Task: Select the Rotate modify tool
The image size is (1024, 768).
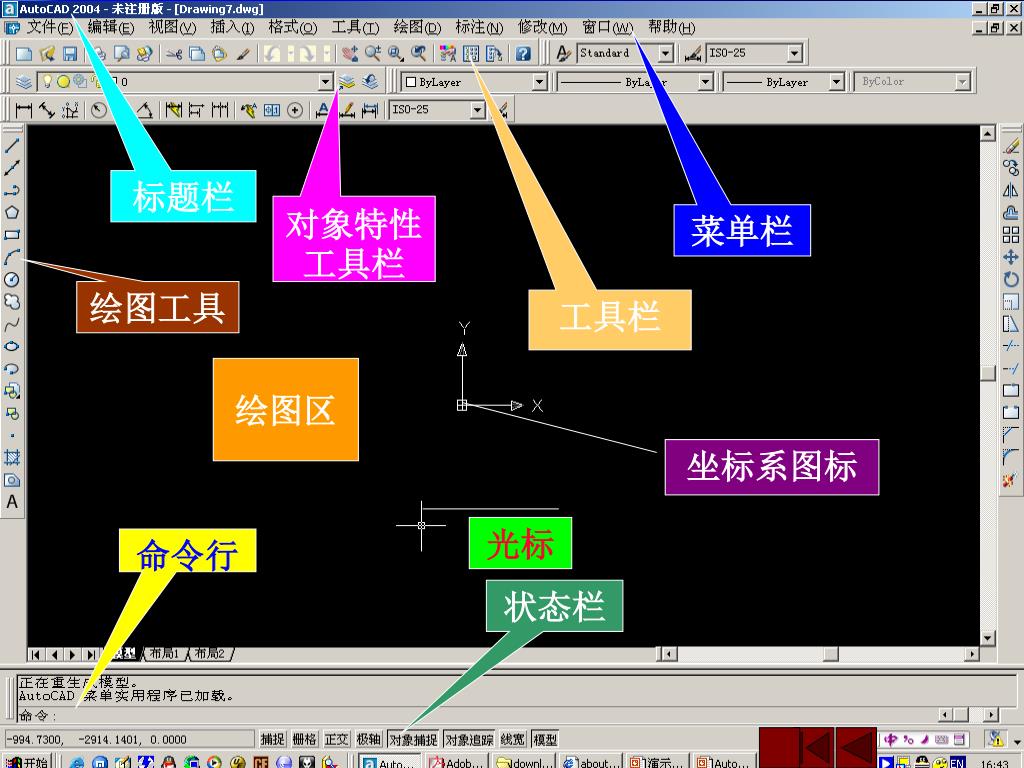Action: (1011, 280)
